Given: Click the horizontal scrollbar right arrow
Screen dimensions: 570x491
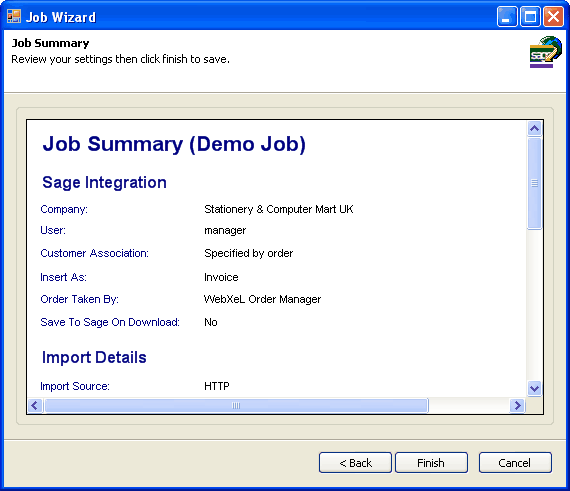Looking at the screenshot, I should point(517,405).
